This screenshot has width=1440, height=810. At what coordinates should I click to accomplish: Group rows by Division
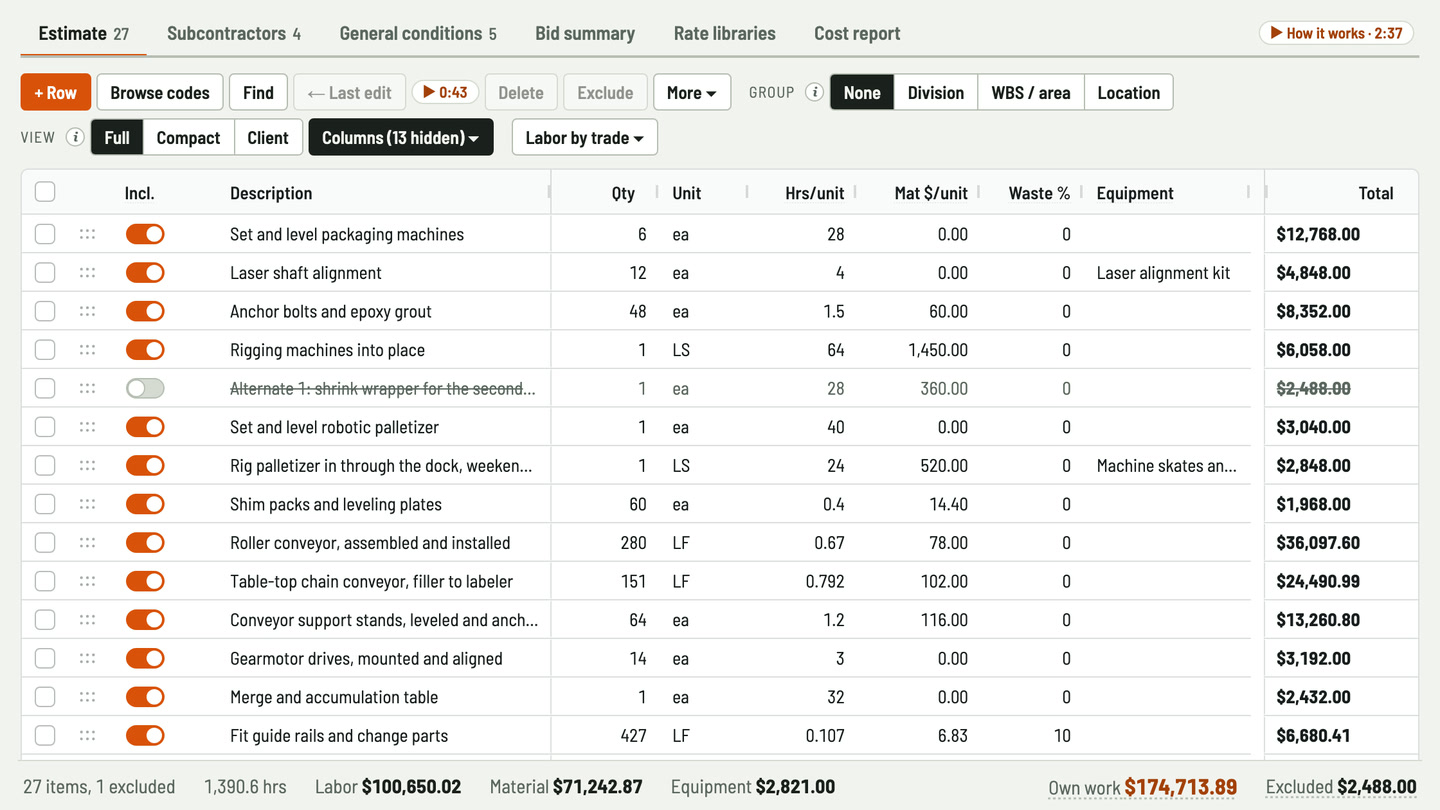tap(936, 92)
